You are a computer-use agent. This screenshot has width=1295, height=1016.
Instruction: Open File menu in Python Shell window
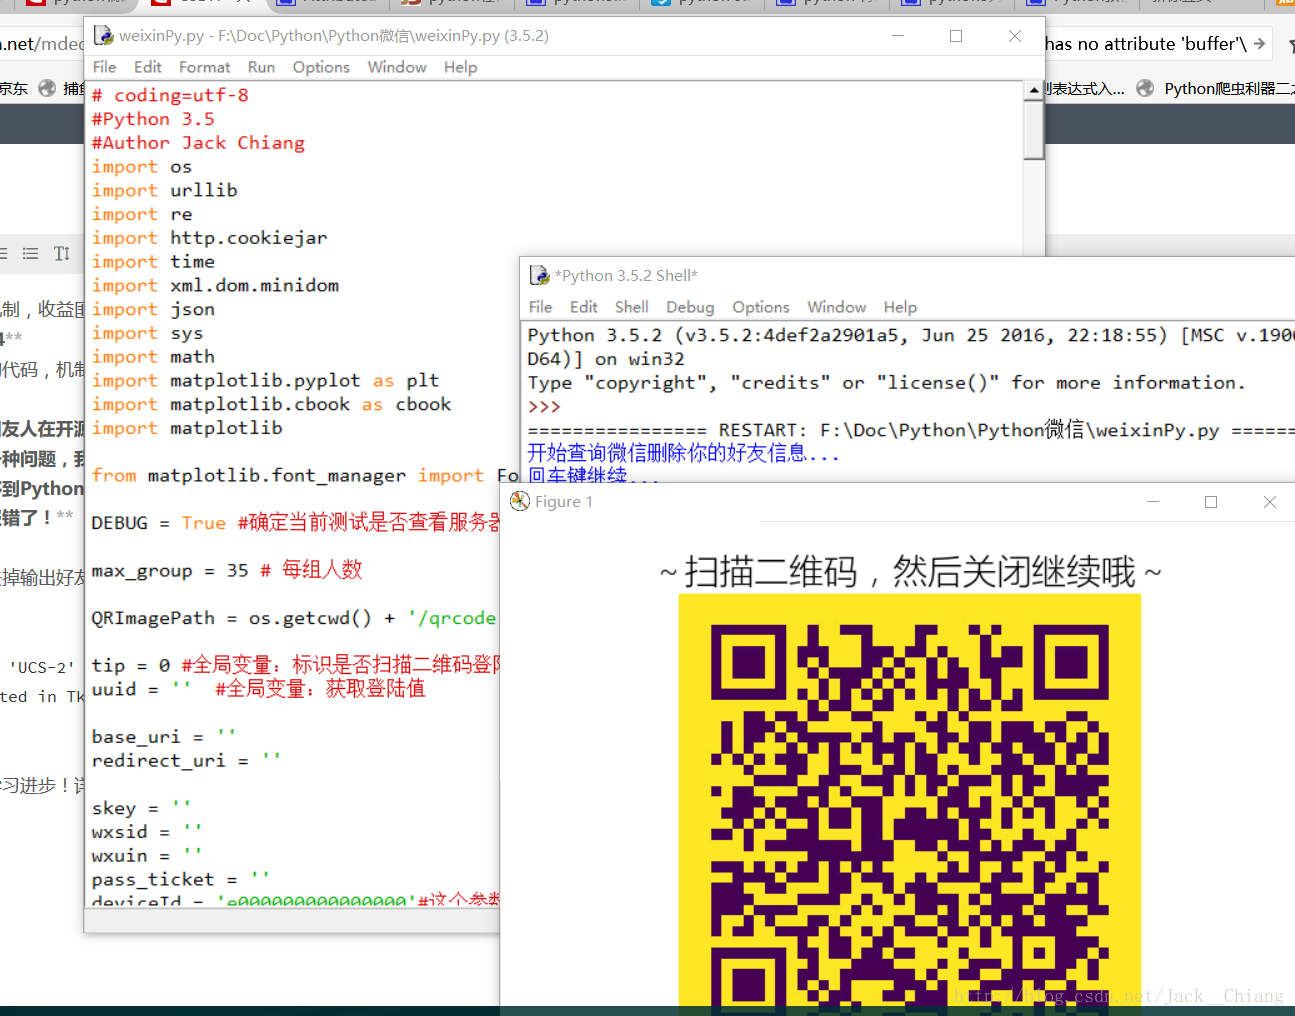click(x=540, y=307)
